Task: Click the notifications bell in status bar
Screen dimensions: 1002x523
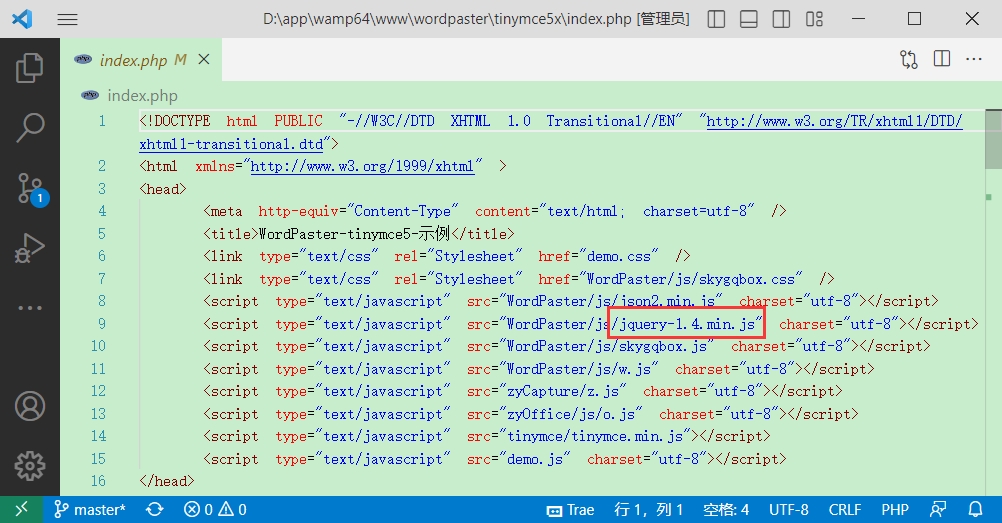Action: [976, 510]
